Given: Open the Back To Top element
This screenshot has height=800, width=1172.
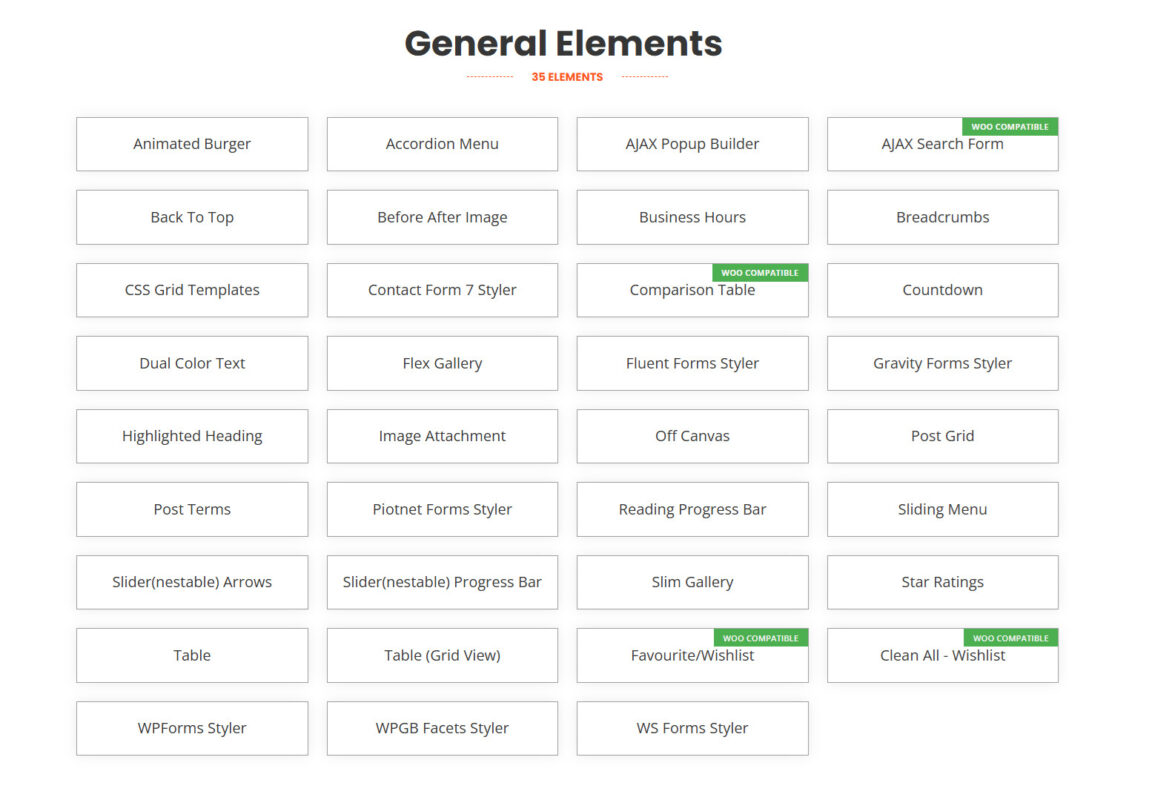Looking at the screenshot, I should [191, 217].
